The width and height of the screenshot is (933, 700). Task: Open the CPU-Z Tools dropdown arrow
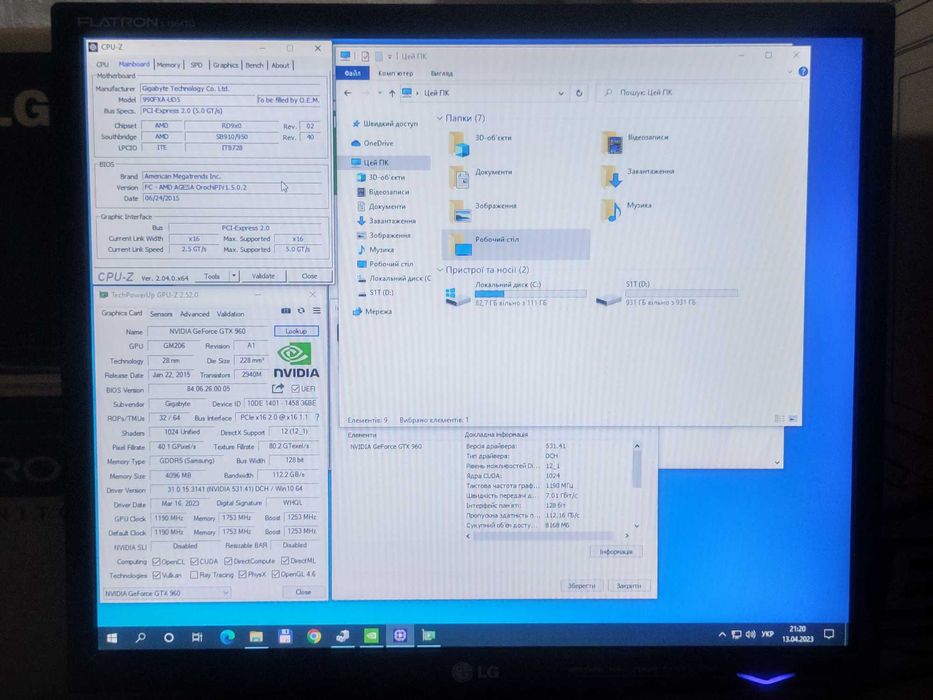(x=234, y=276)
